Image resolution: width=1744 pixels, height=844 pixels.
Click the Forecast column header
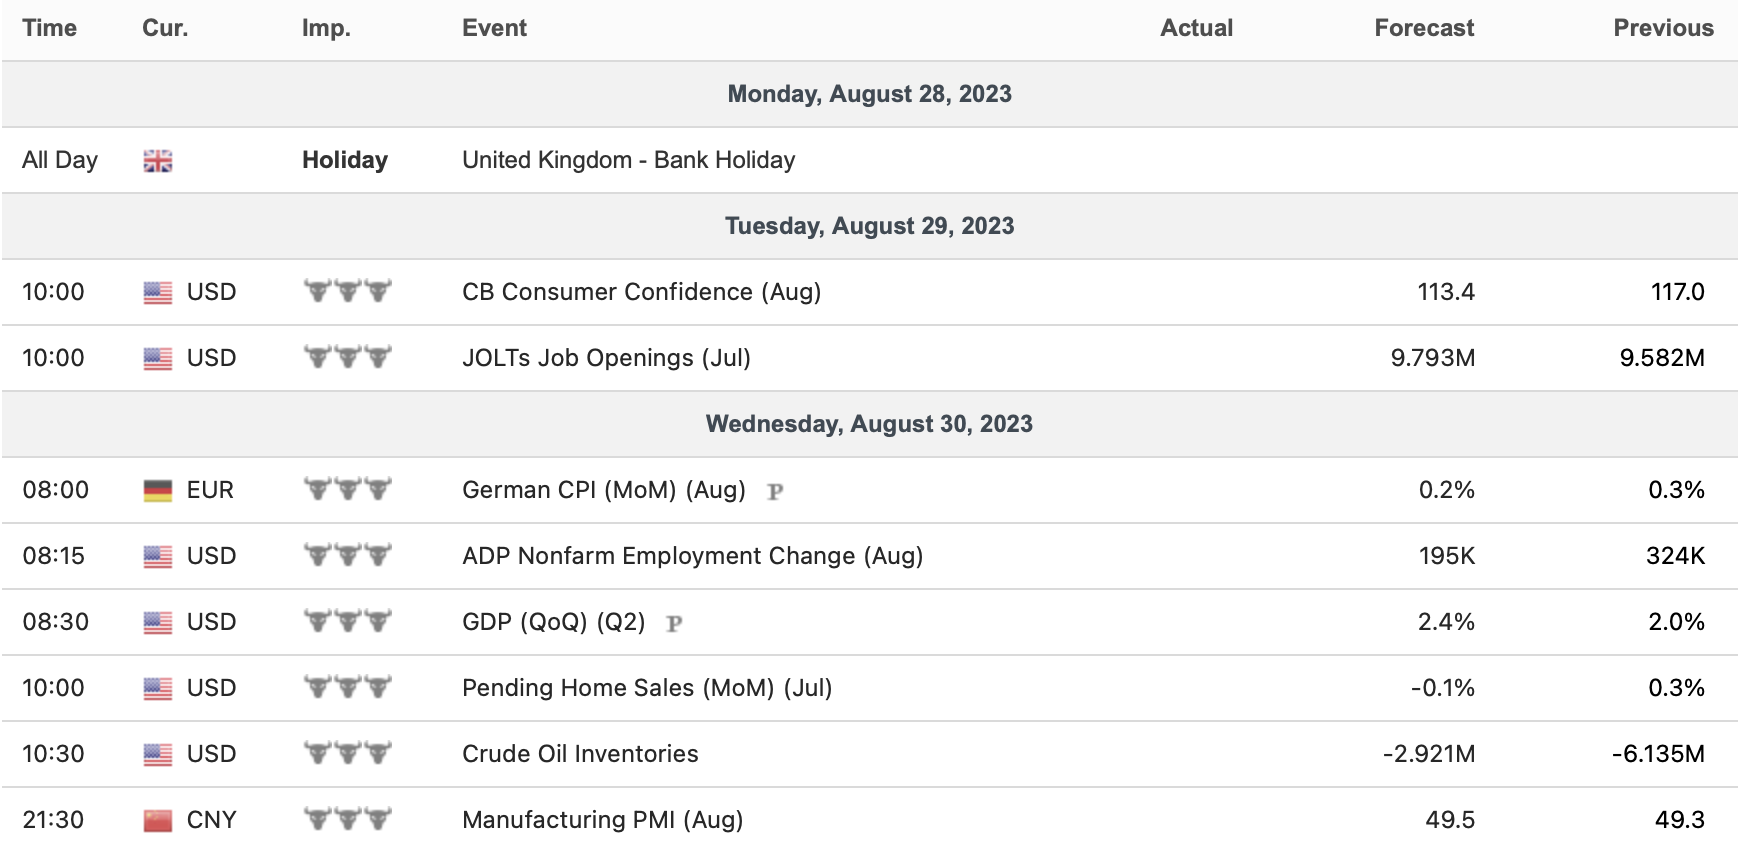1423,28
